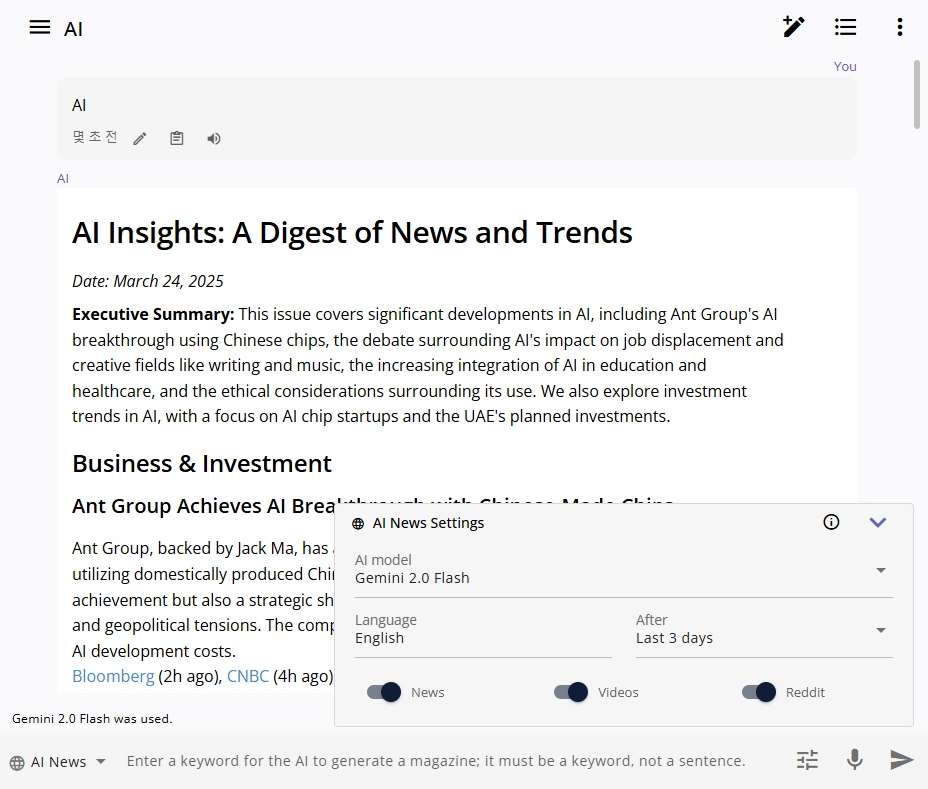
Task: Click 'Date: March 24, 2025' text
Action: pyautogui.click(x=148, y=281)
